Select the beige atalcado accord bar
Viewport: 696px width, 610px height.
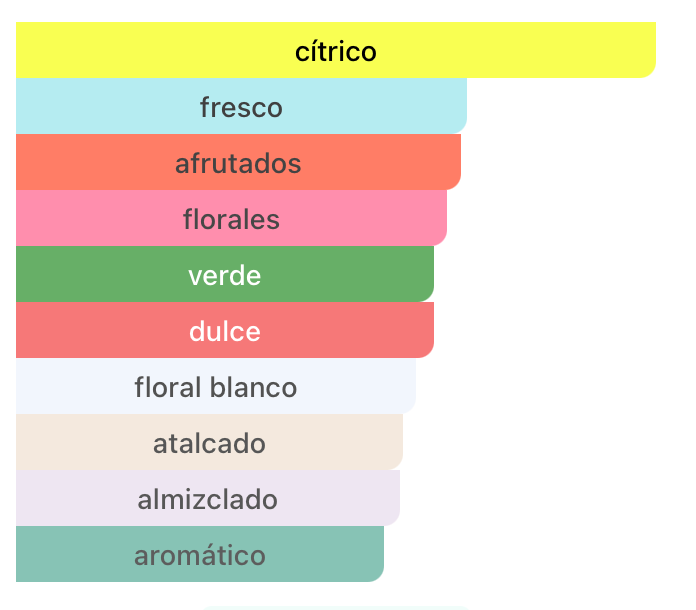[210, 441]
